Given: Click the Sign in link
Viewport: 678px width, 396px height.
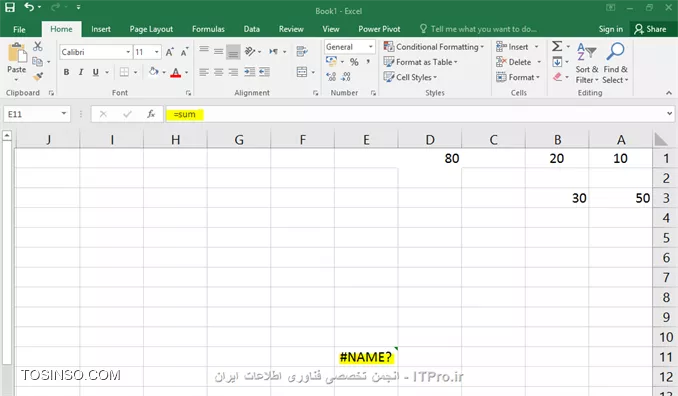Looking at the screenshot, I should (611, 29).
